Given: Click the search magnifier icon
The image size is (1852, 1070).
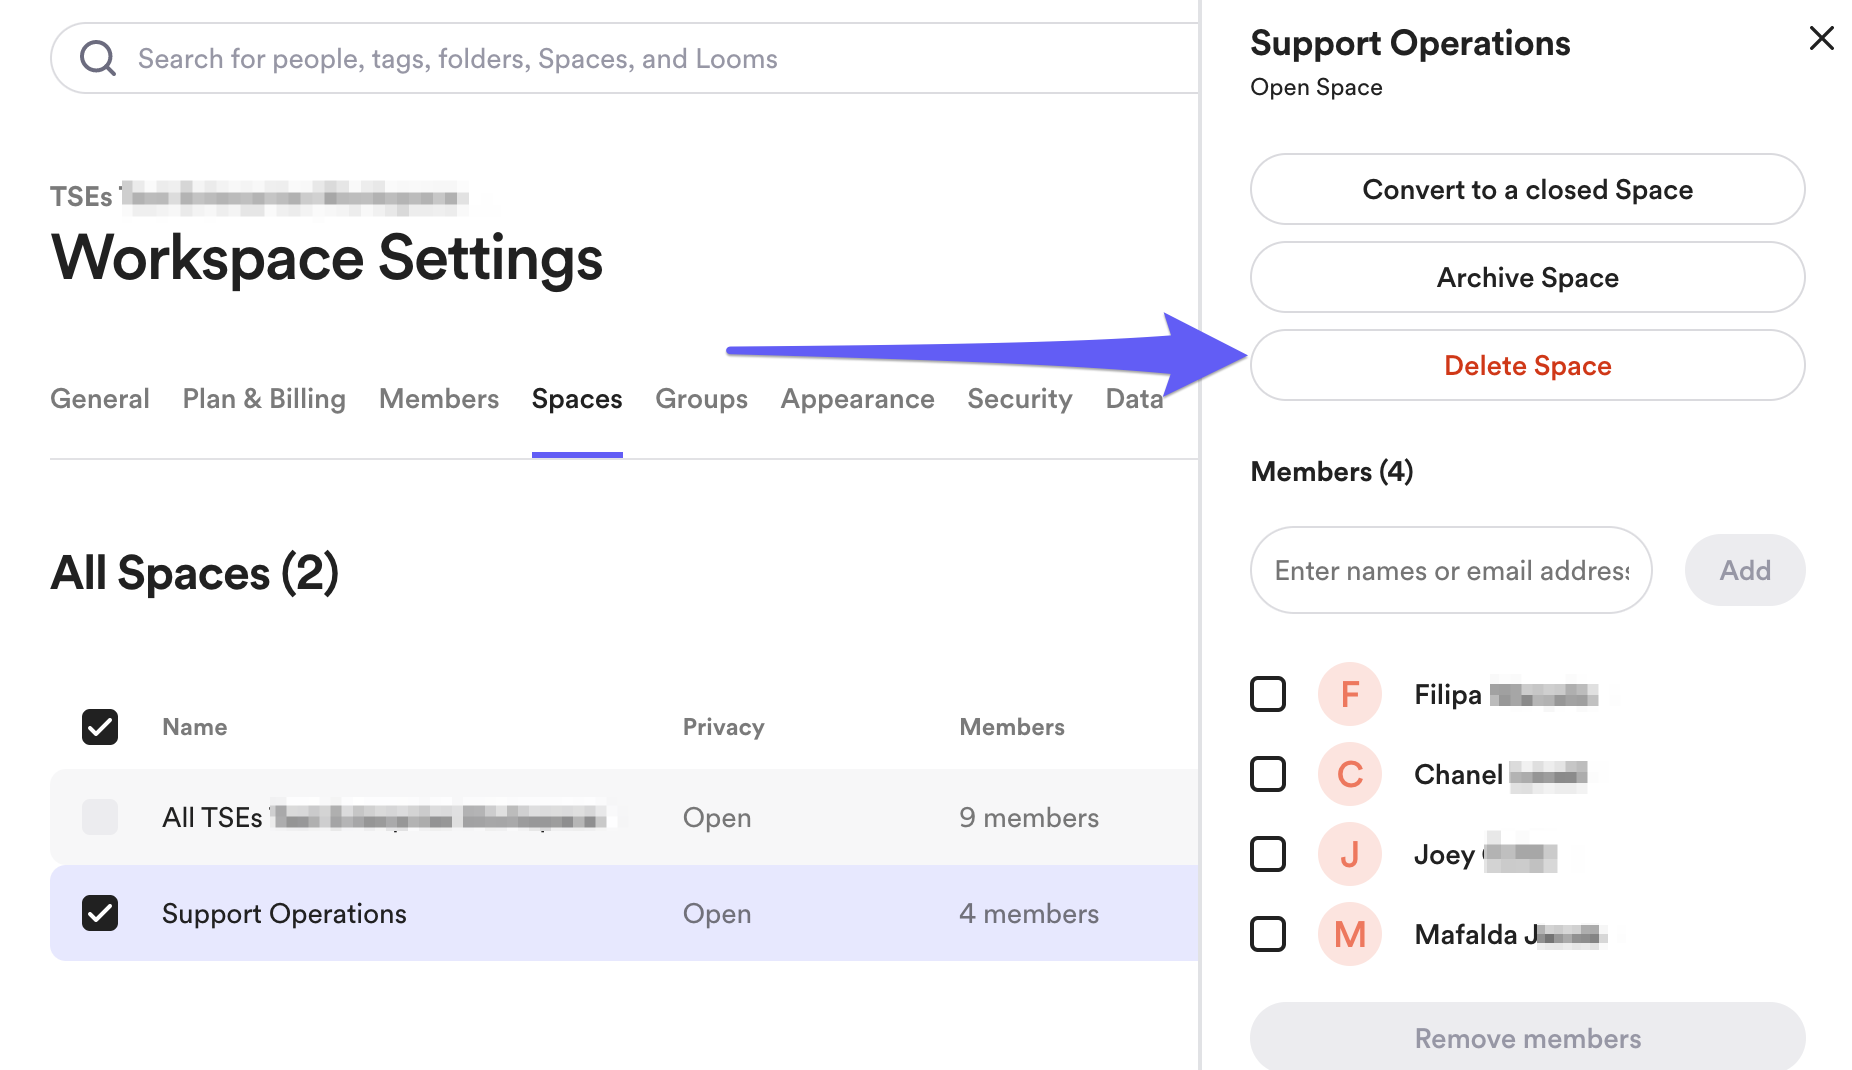Looking at the screenshot, I should [98, 59].
